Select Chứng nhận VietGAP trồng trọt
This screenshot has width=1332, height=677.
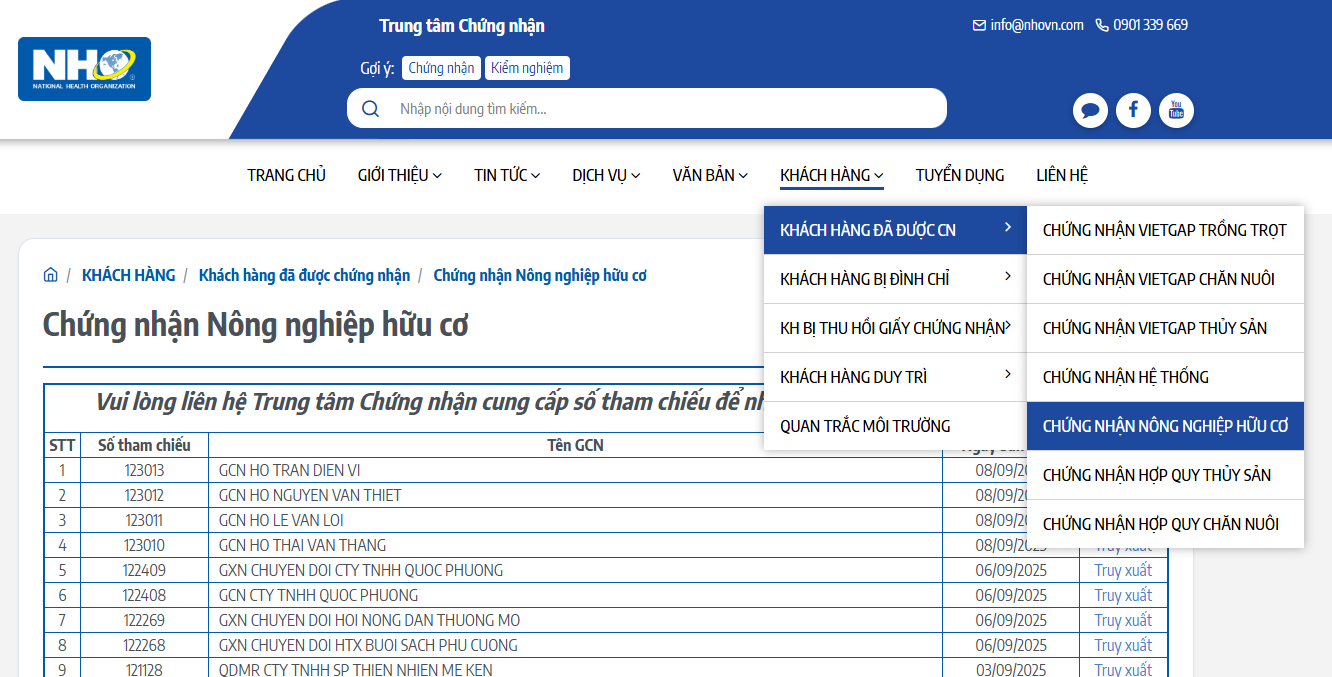1164,230
